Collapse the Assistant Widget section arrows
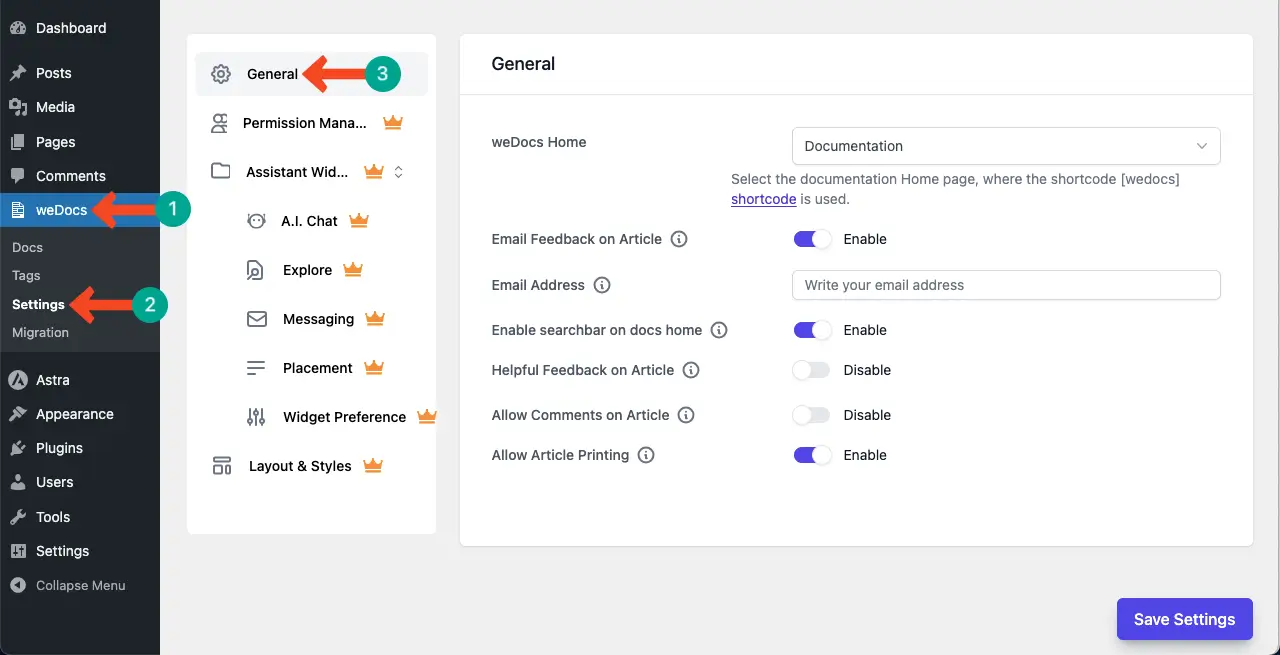 [x=398, y=172]
